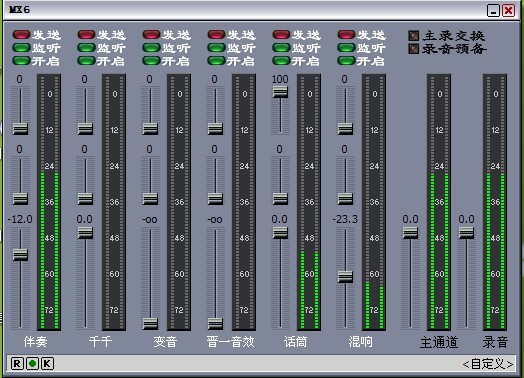
Task: Click the 伴奏 top send slider knob
Action: coord(20,129)
